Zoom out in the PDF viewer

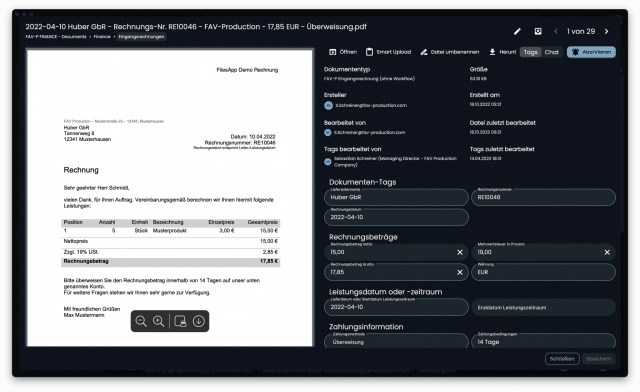141,321
